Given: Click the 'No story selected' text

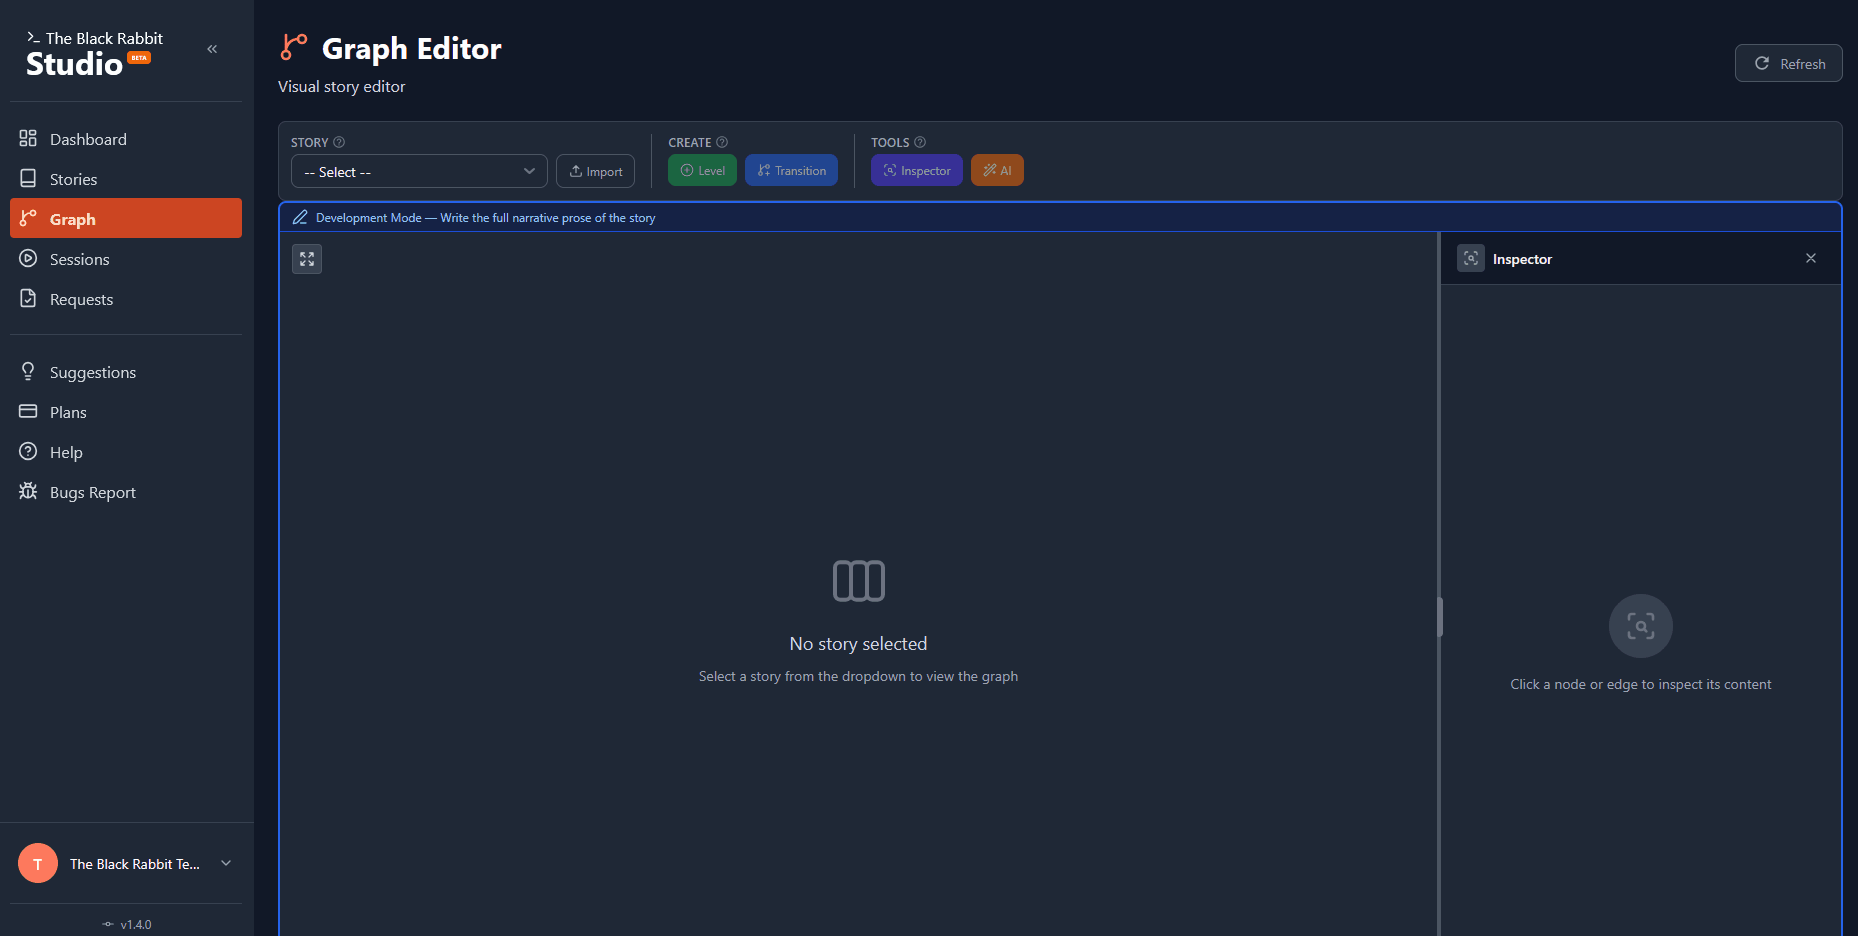Looking at the screenshot, I should pyautogui.click(x=858, y=644).
